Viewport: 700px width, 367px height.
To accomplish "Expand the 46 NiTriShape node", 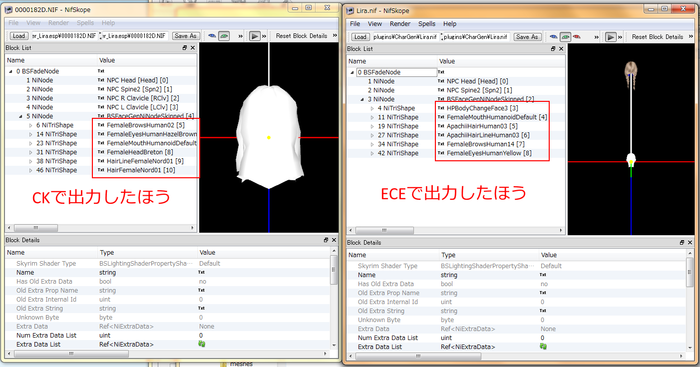I will [31, 171].
